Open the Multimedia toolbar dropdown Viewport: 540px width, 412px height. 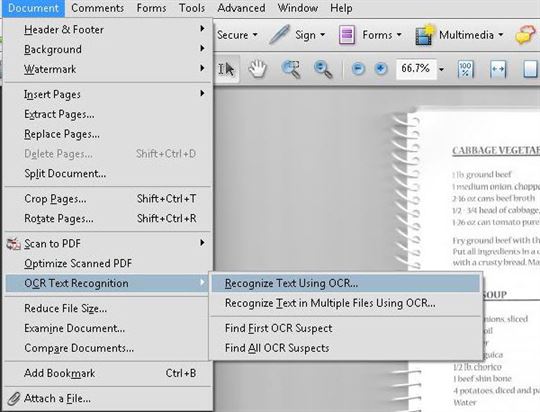click(459, 35)
